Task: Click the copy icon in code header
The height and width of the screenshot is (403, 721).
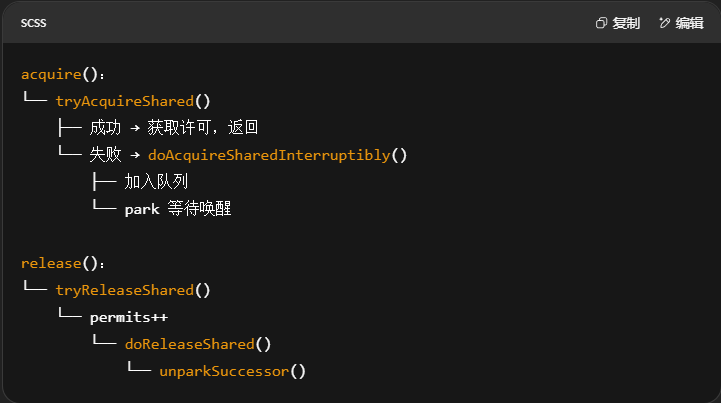Action: click(601, 23)
